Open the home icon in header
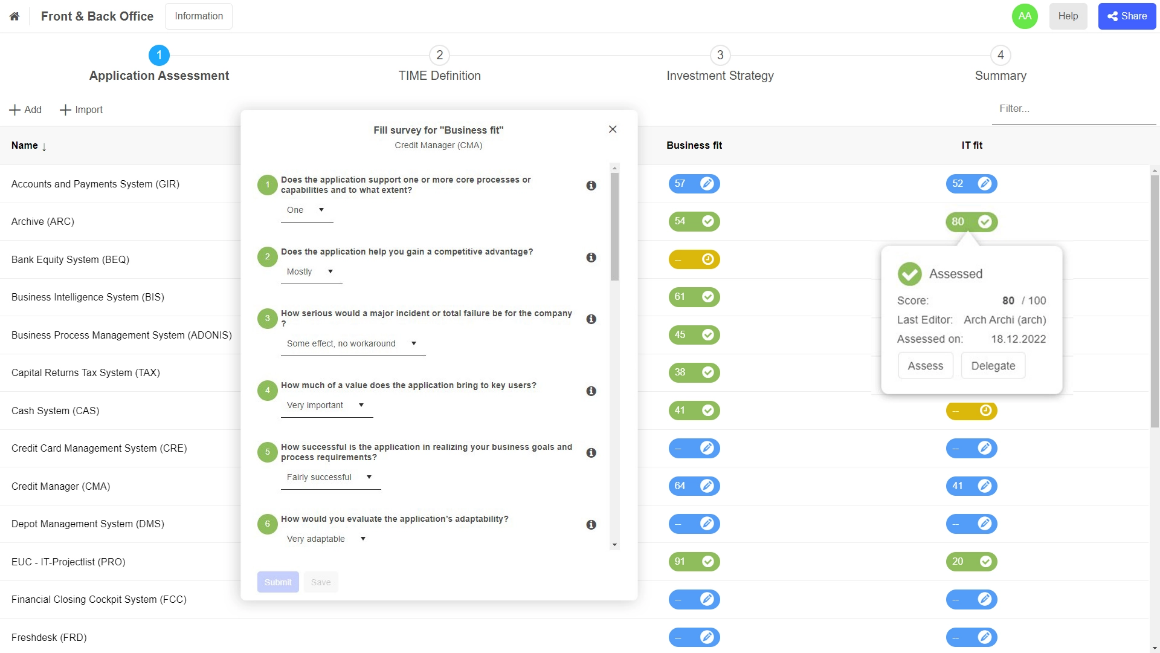 [x=14, y=16]
